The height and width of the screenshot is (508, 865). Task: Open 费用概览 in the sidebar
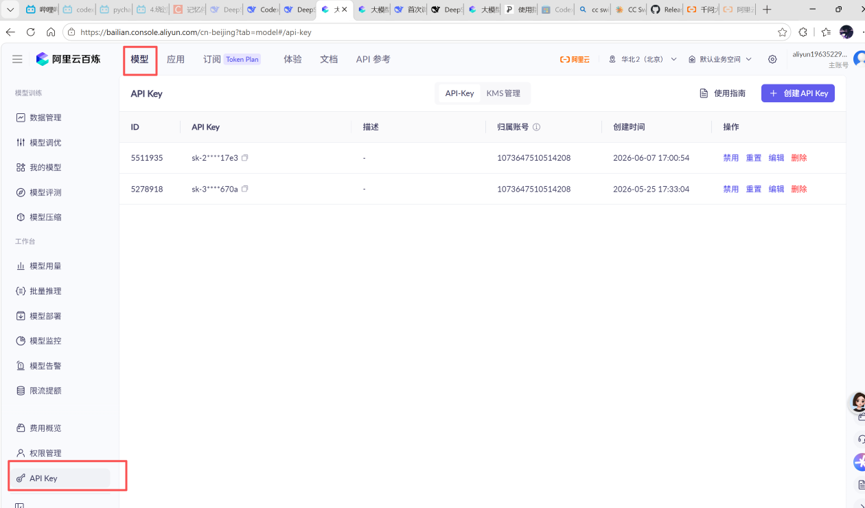[45, 428]
